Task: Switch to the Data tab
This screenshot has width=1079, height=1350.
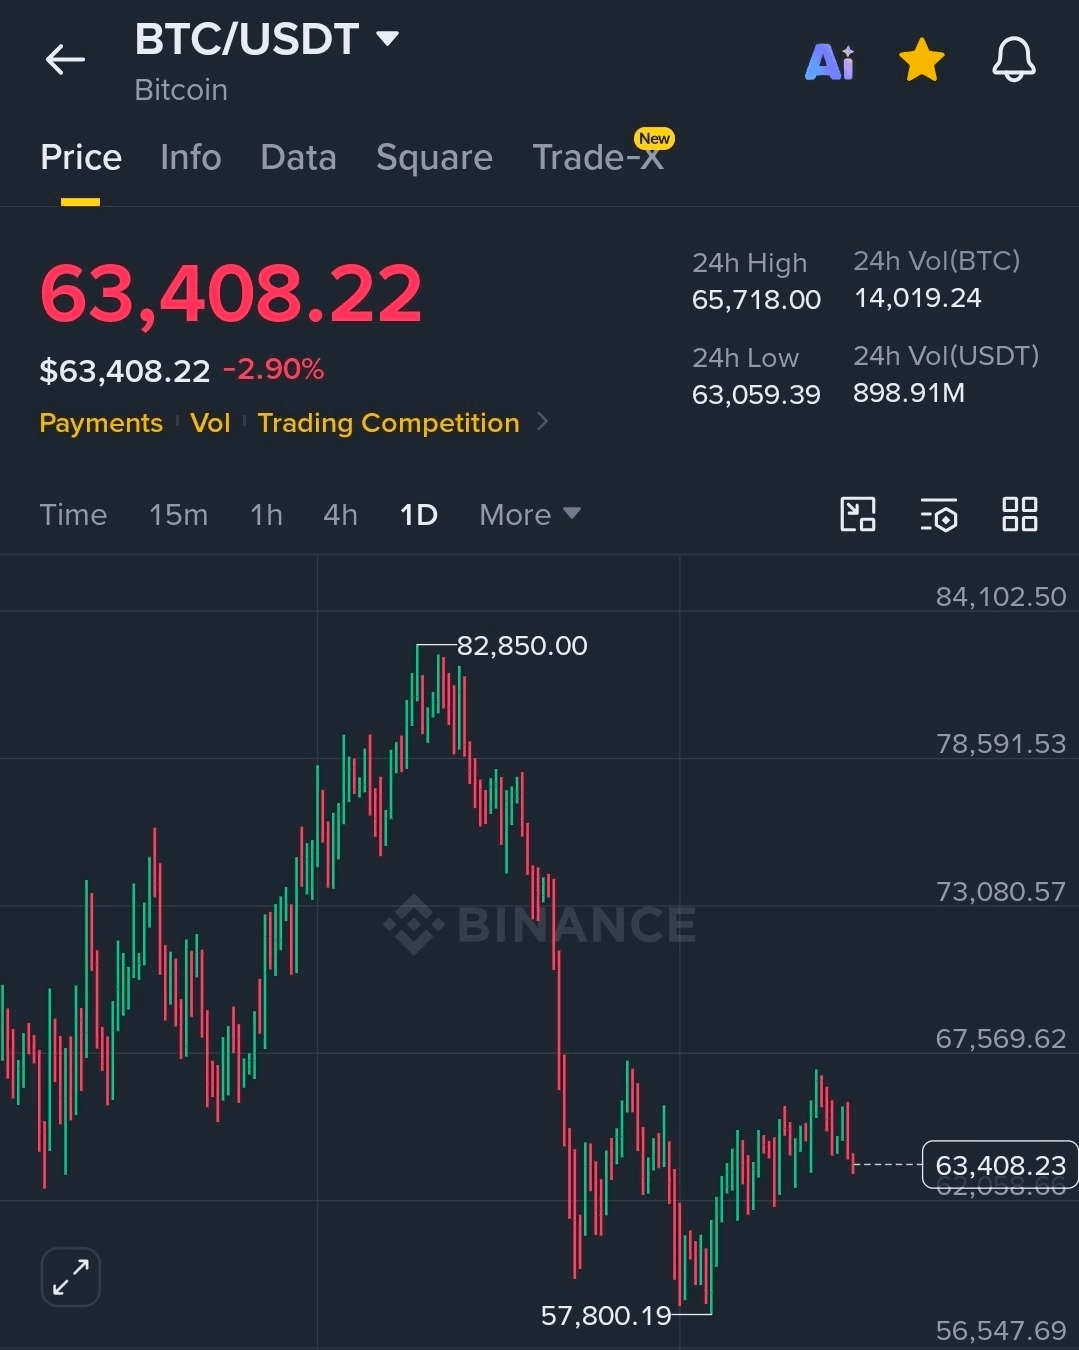Action: point(298,157)
